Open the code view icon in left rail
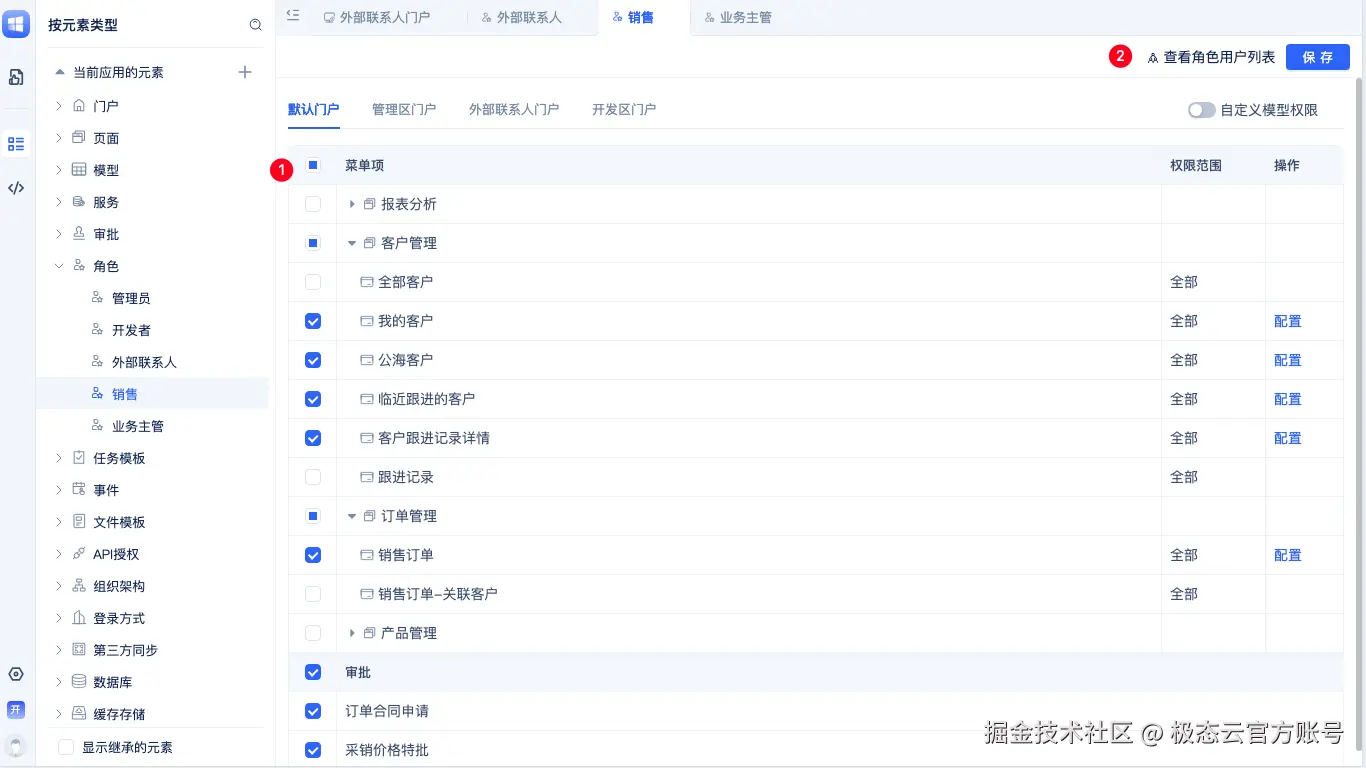This screenshot has width=1366, height=768. pyautogui.click(x=16, y=188)
